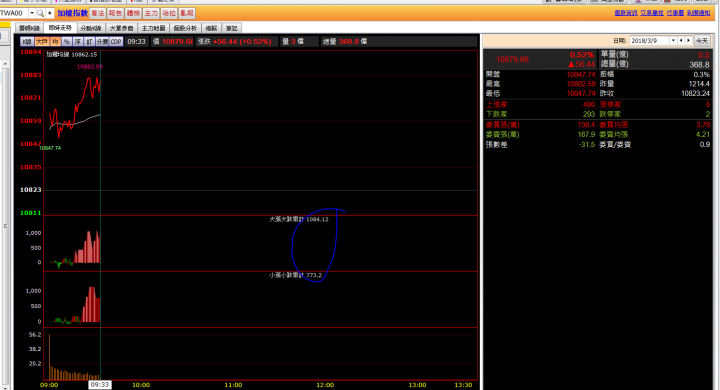Switch to the 筆記 tab
720x390 pixels.
click(x=232, y=28)
